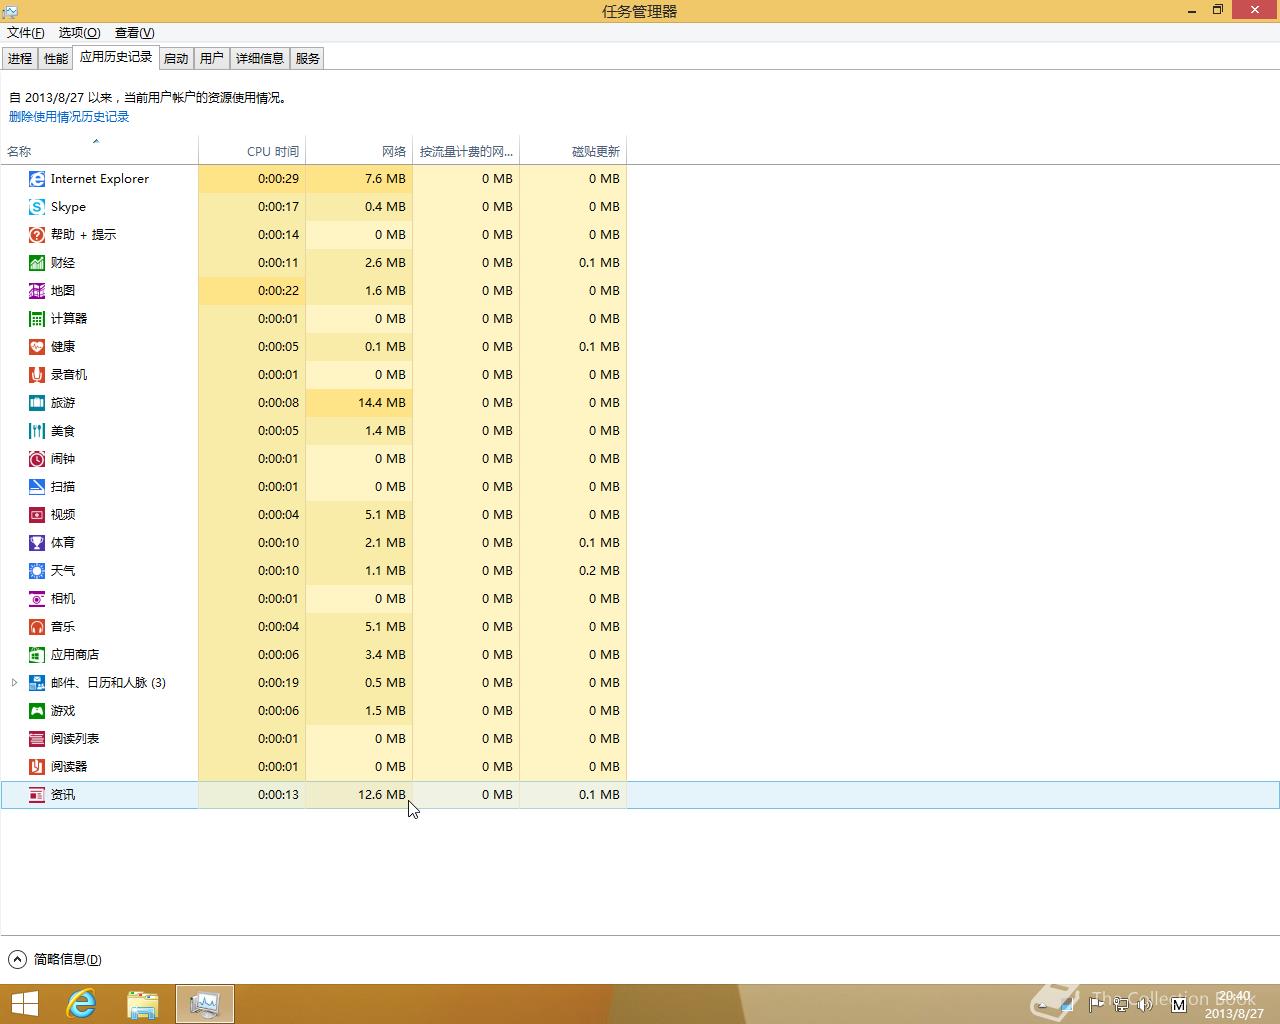Viewport: 1280px width, 1024px height.
Task: Switch to the 进程 tab
Action: pyautogui.click(x=20, y=59)
